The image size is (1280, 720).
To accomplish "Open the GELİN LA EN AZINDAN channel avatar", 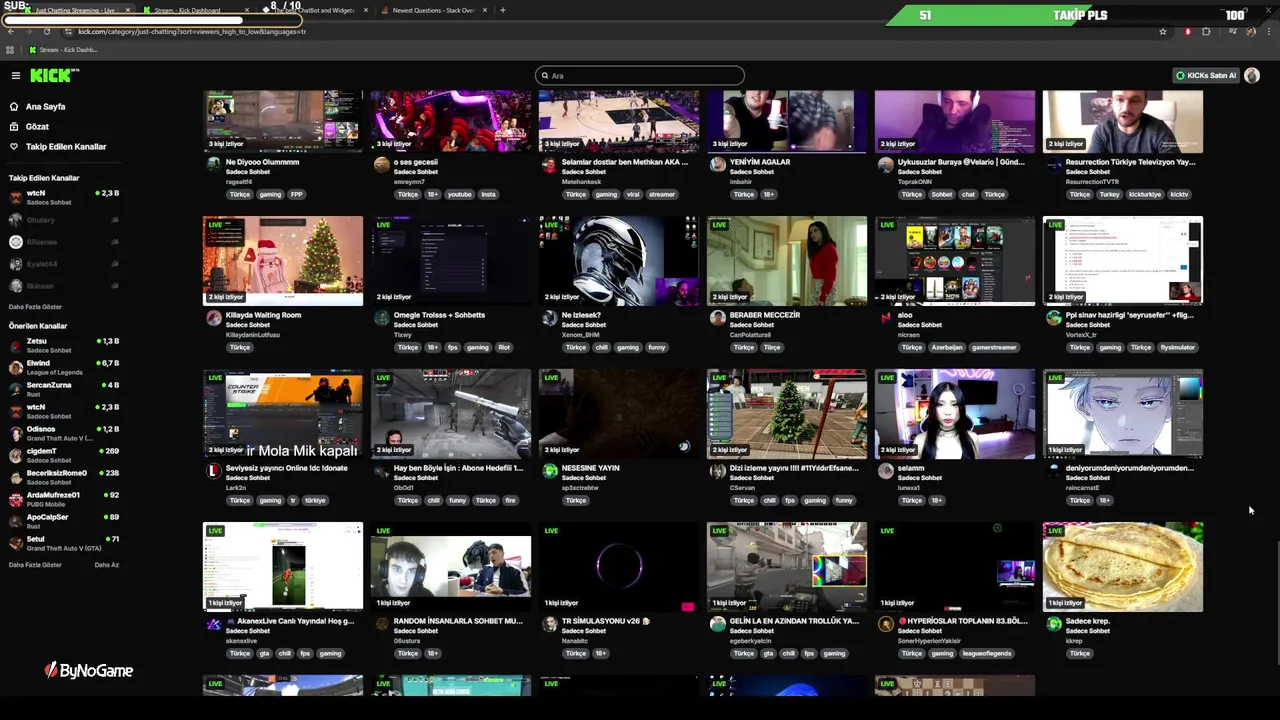I will 717,624.
